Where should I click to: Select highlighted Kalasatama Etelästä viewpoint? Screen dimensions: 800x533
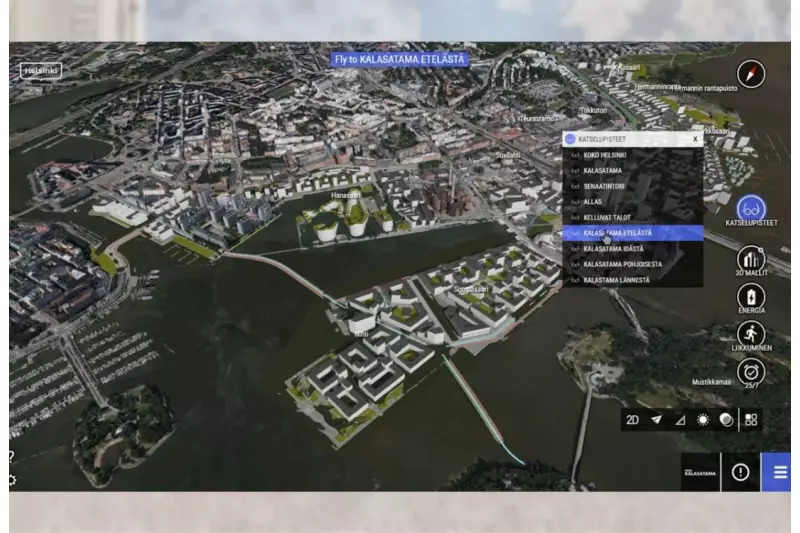[x=633, y=233]
